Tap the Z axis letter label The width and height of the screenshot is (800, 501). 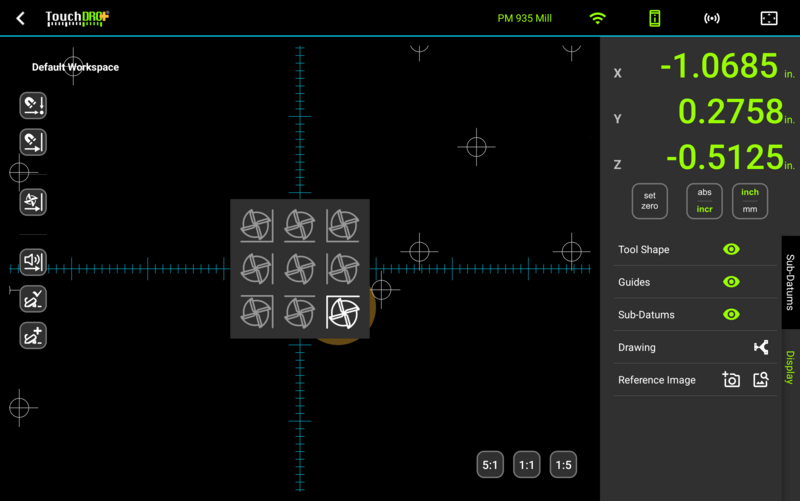pyautogui.click(x=617, y=164)
